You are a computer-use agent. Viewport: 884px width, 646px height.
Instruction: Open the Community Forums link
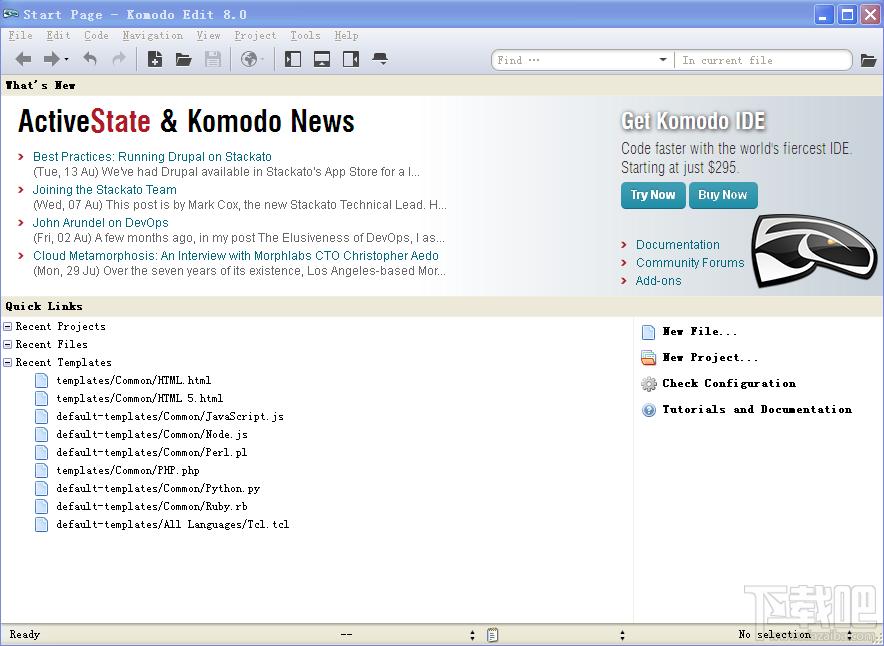pyautogui.click(x=690, y=263)
